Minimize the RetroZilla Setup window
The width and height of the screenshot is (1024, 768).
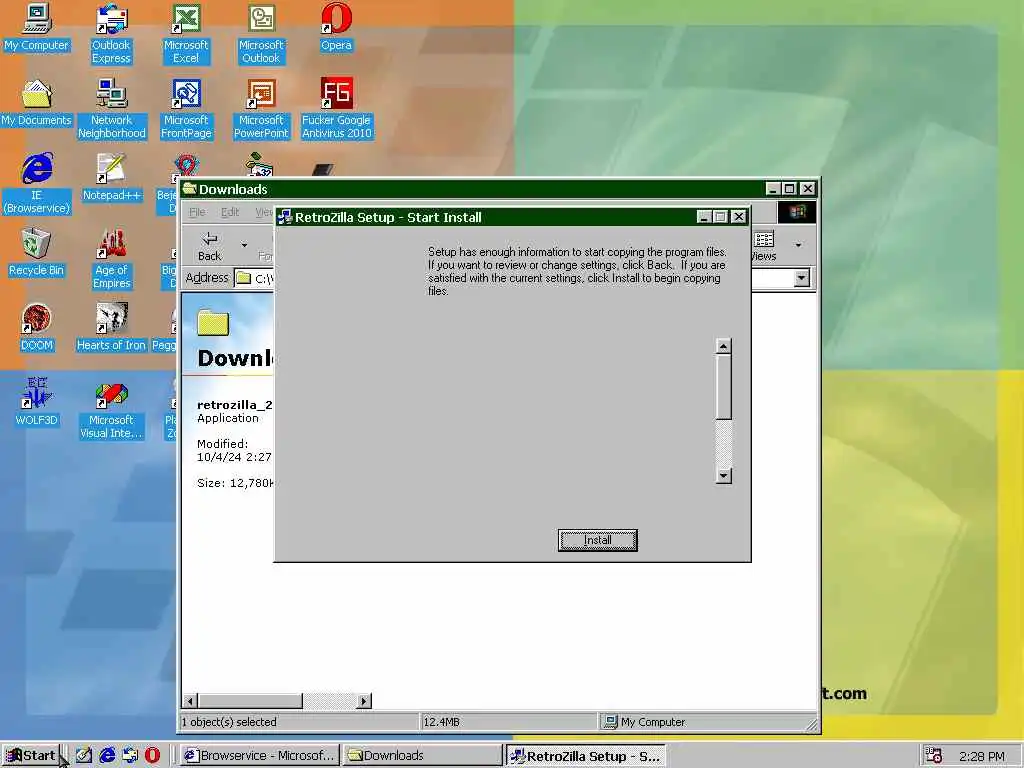click(704, 217)
